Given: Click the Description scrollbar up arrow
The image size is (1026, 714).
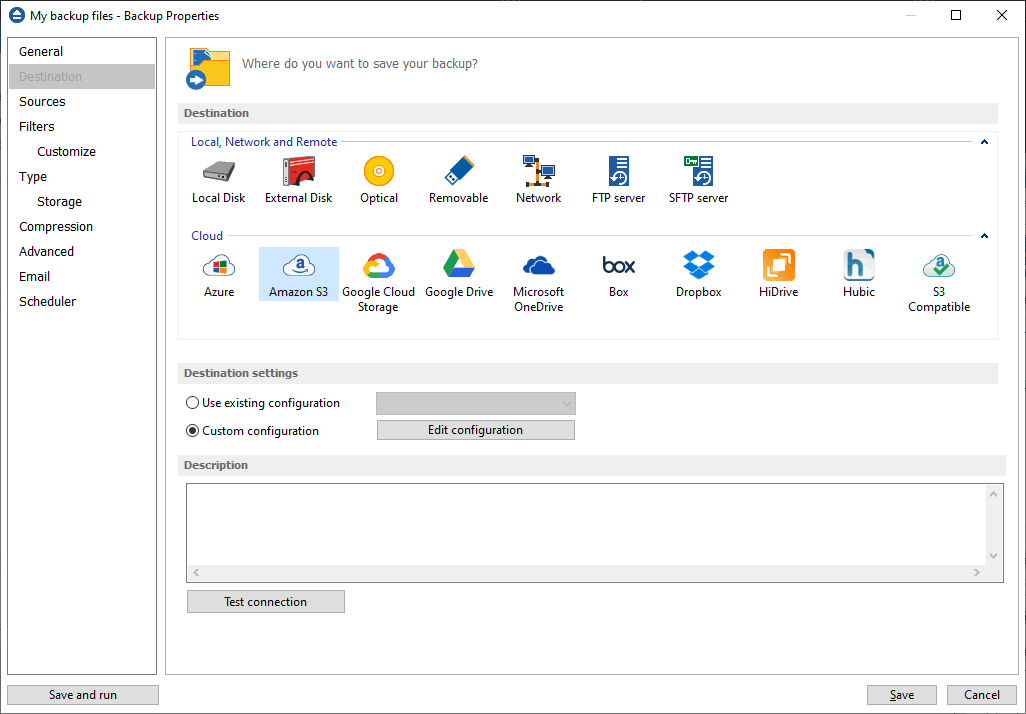Looking at the screenshot, I should pyautogui.click(x=993, y=494).
